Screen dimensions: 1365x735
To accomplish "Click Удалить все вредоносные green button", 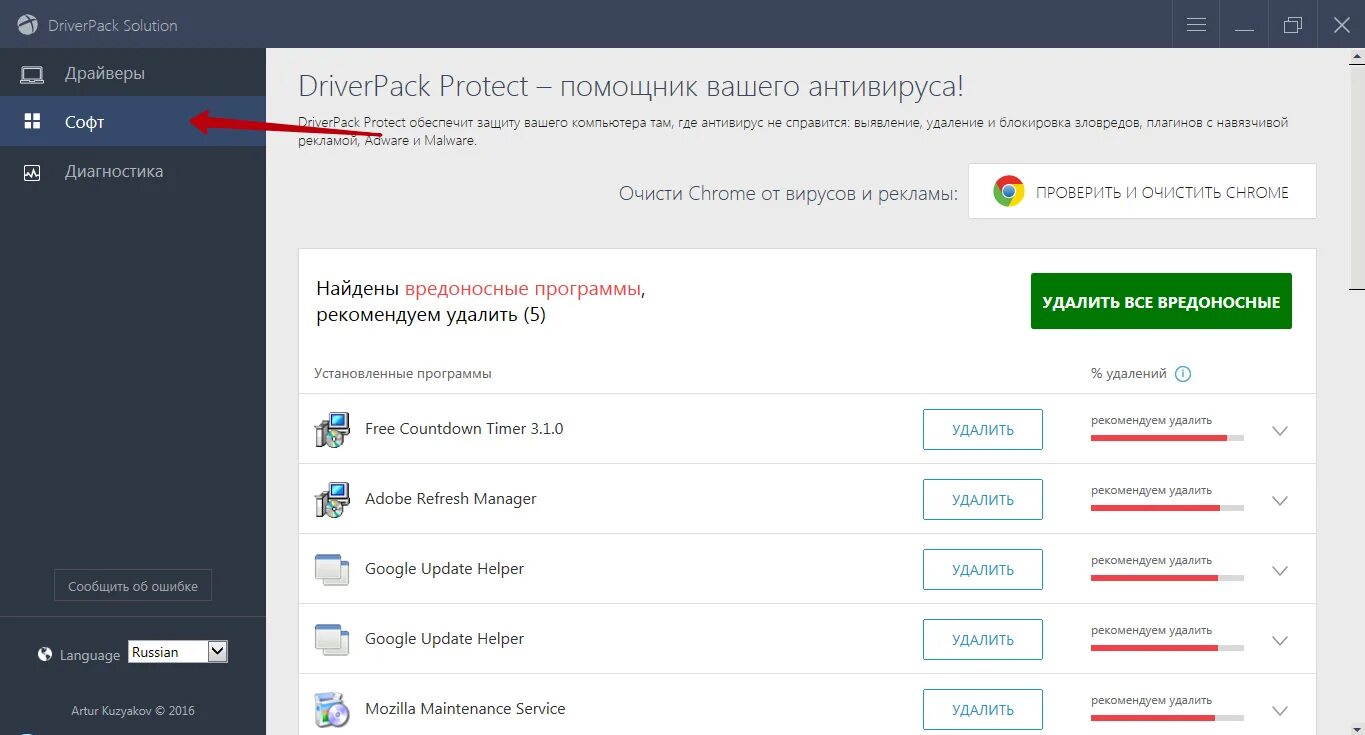I will click(1161, 301).
